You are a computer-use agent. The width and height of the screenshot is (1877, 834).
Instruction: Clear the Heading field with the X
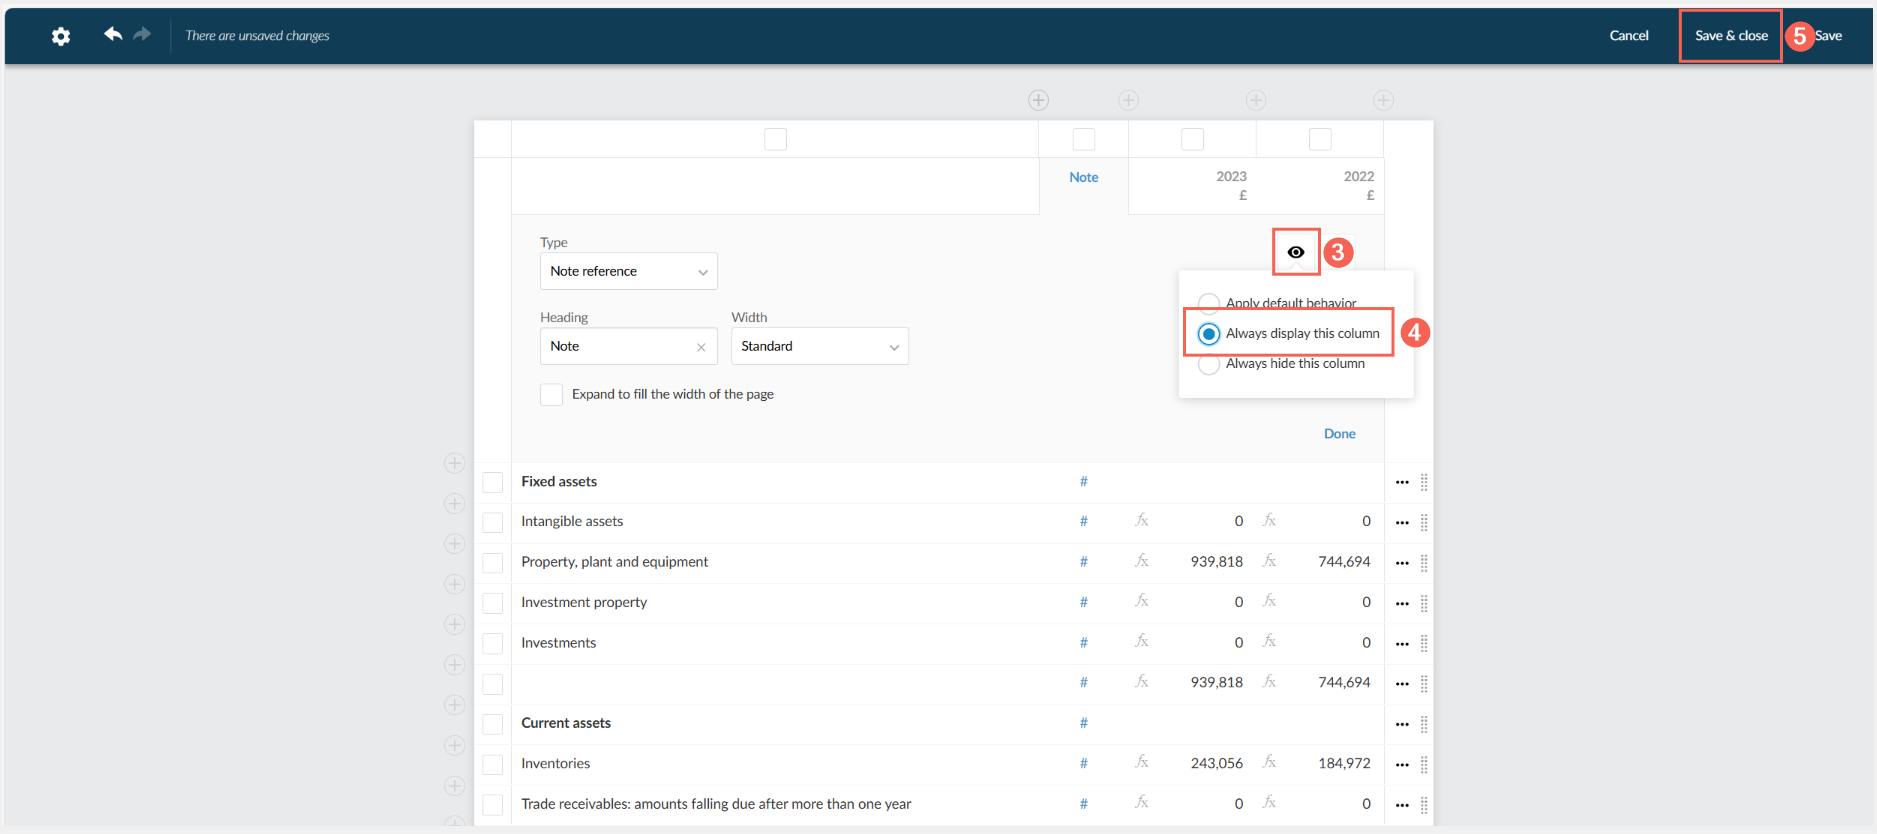click(701, 347)
